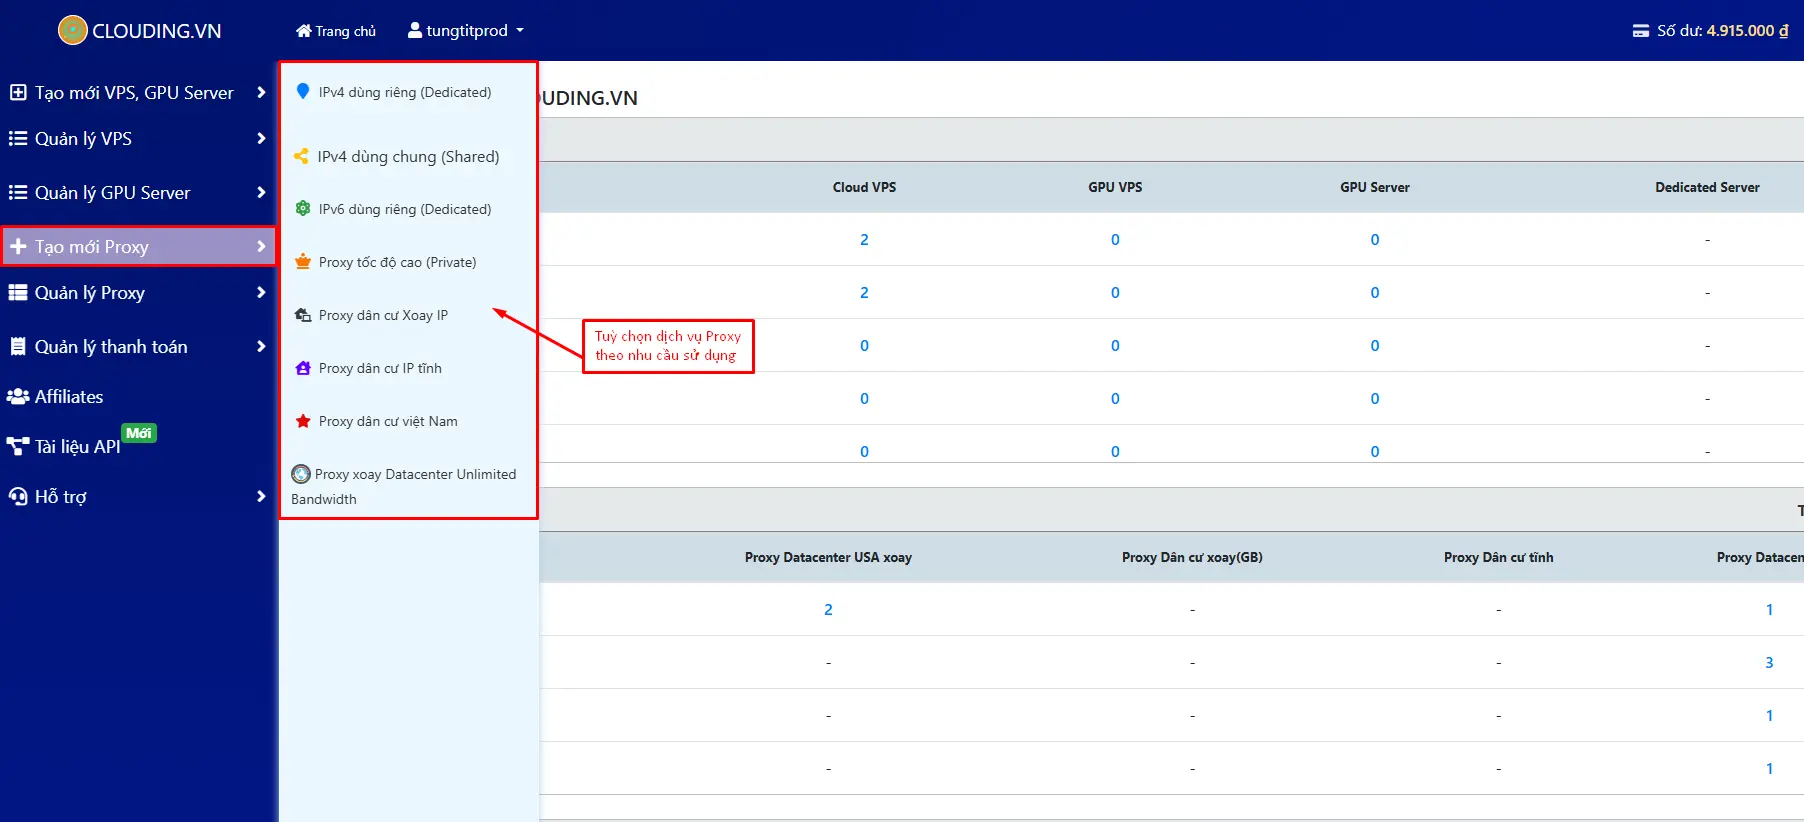Click the yellow share icon for IPv4 Shared
The height and width of the screenshot is (822, 1804).
[301, 156]
